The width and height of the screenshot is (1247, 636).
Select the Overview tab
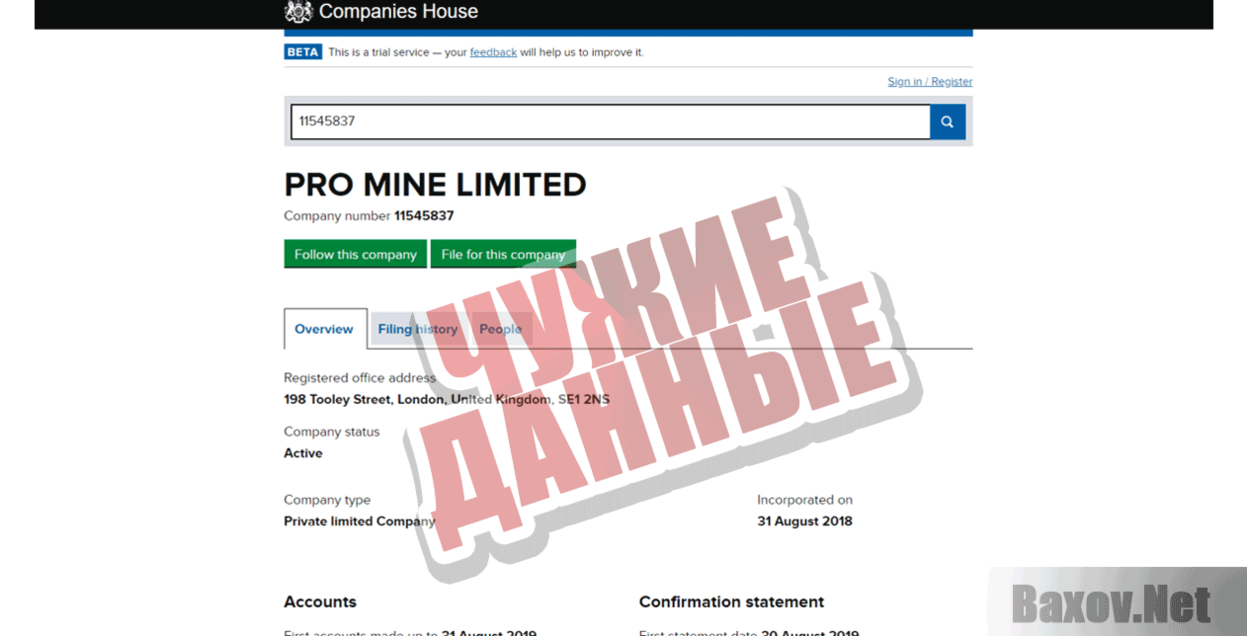325,329
